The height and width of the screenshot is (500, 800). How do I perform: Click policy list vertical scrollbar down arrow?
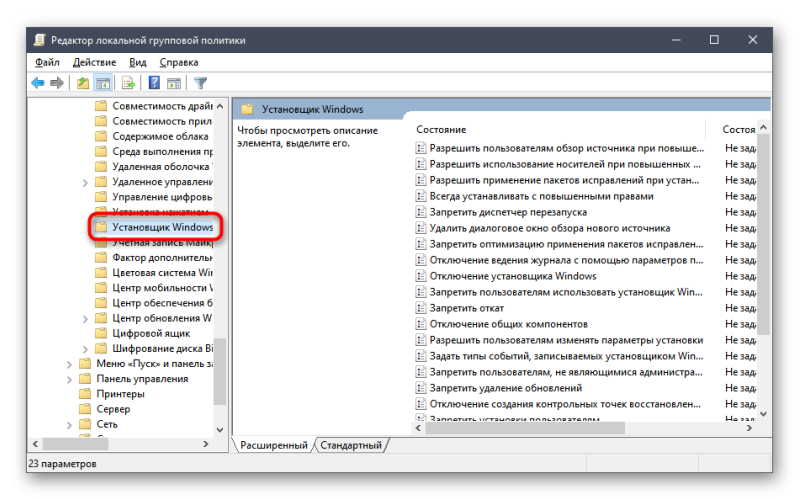click(x=763, y=414)
